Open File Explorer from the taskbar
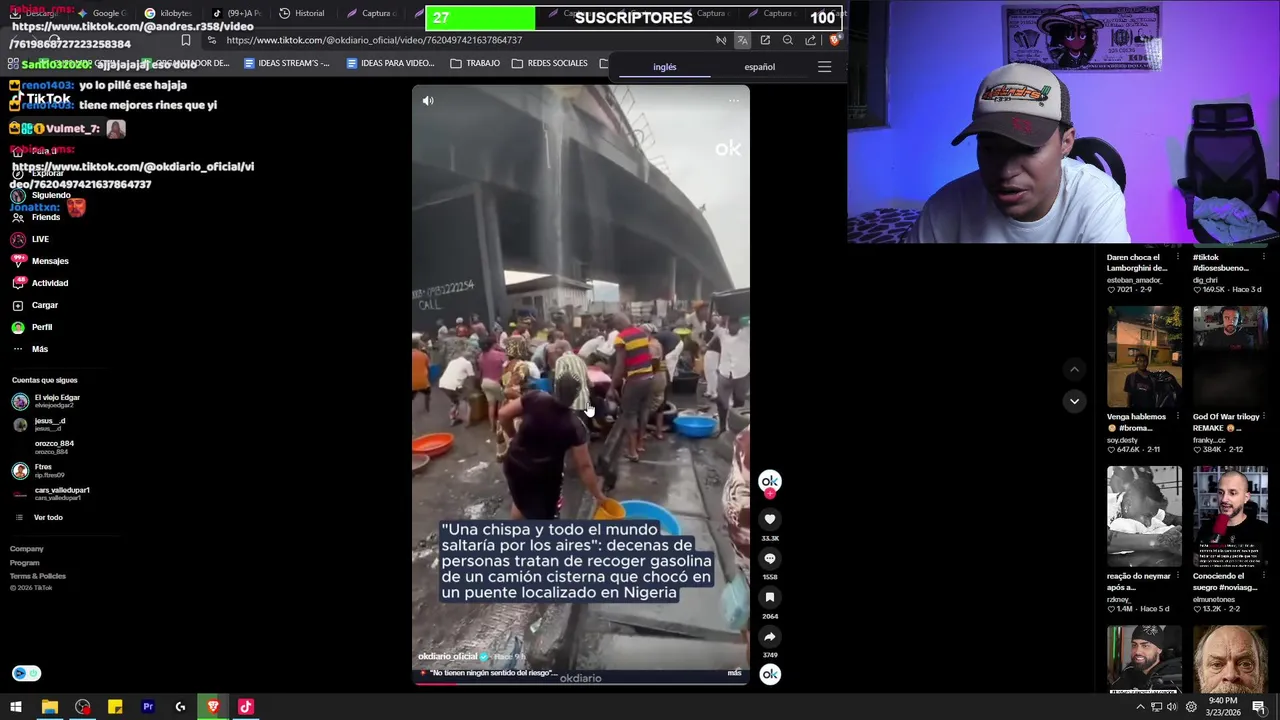This screenshot has width=1280, height=720. point(49,707)
